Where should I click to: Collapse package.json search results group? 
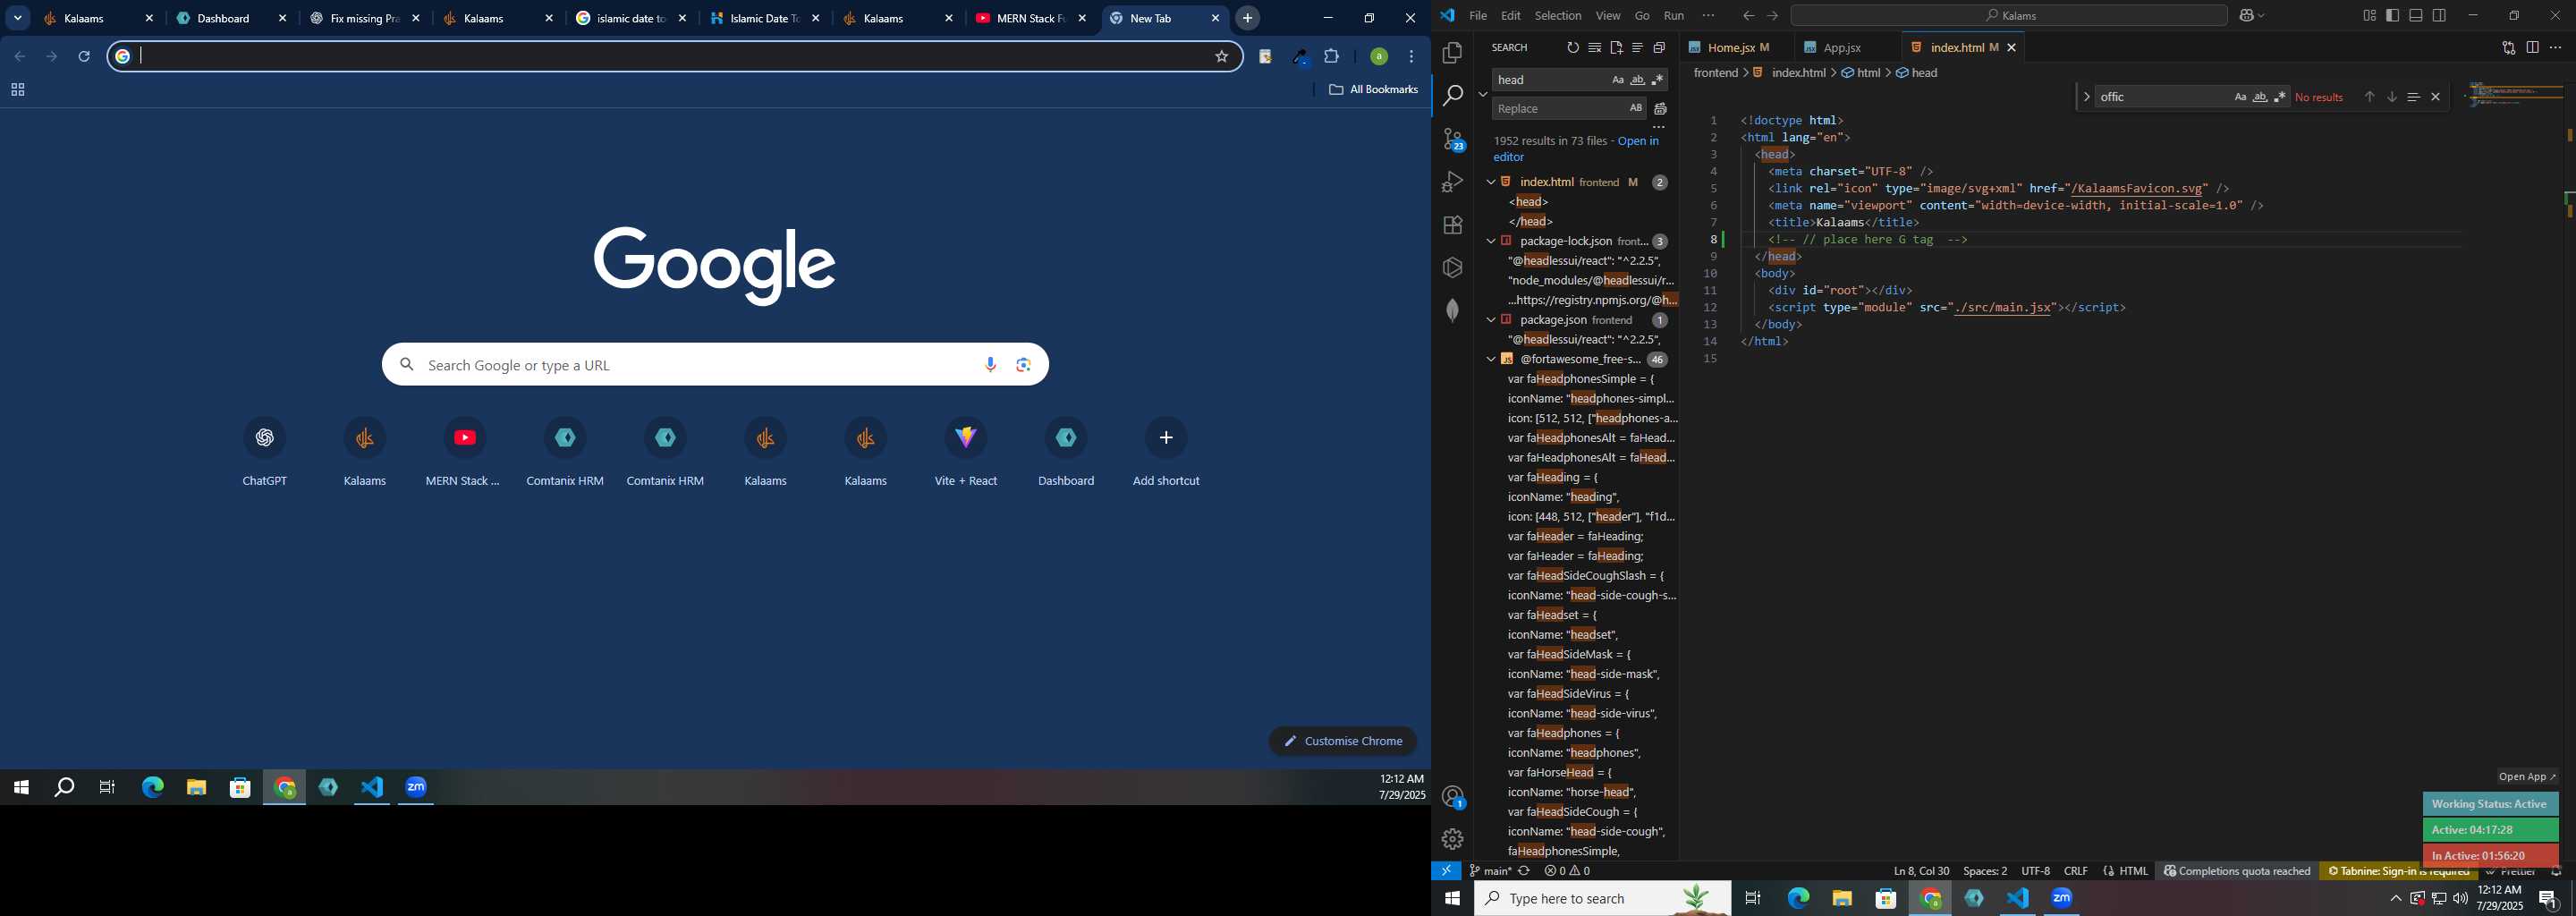pos(1490,320)
